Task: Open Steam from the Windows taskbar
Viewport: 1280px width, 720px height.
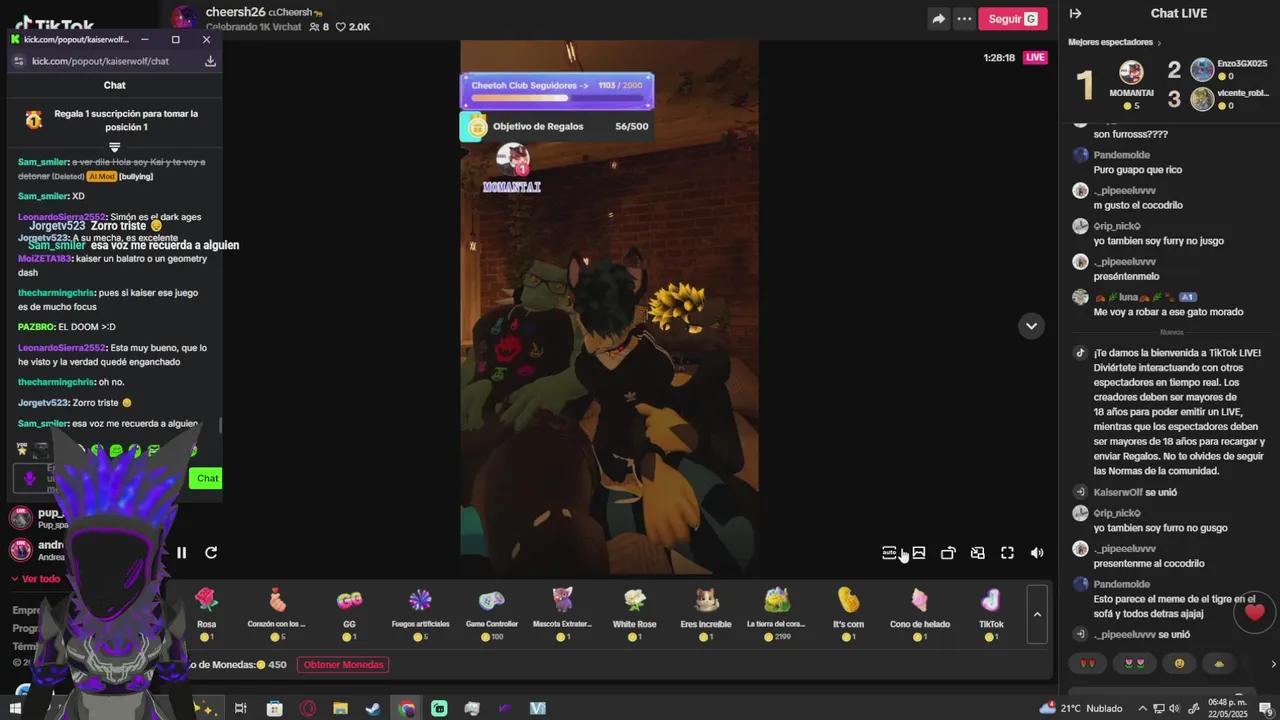Action: (373, 709)
